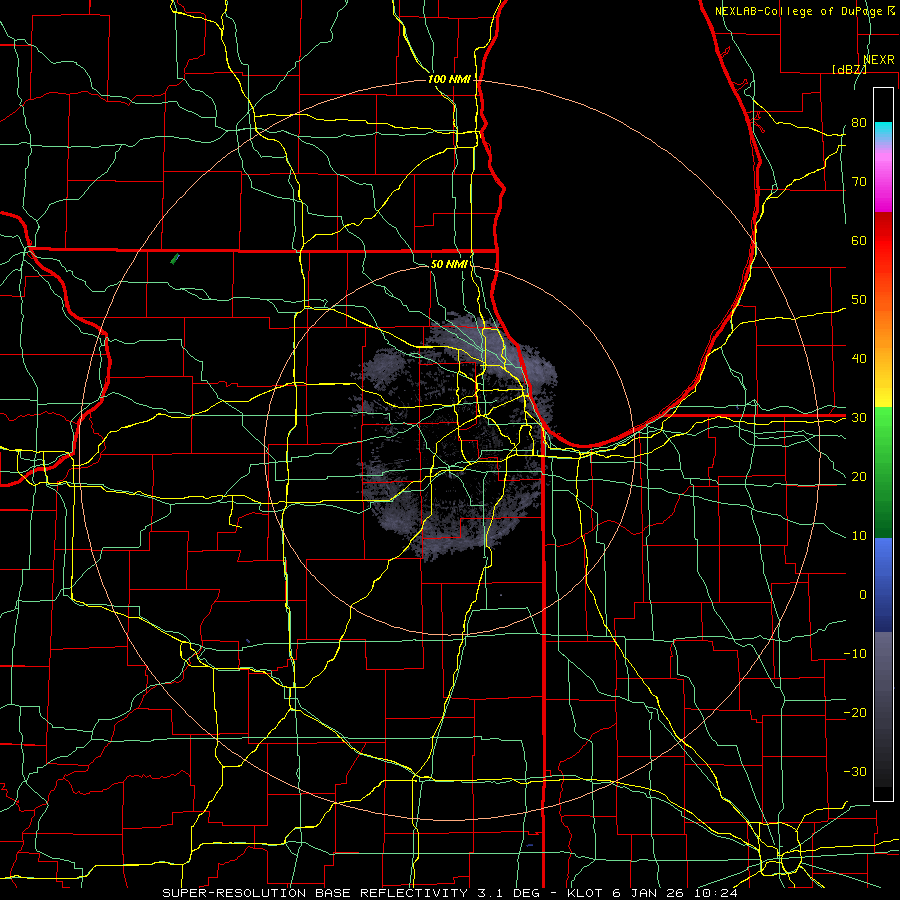Click the gray radar echo cluster around KLOT
The height and width of the screenshot is (900, 900).
pos(453,436)
